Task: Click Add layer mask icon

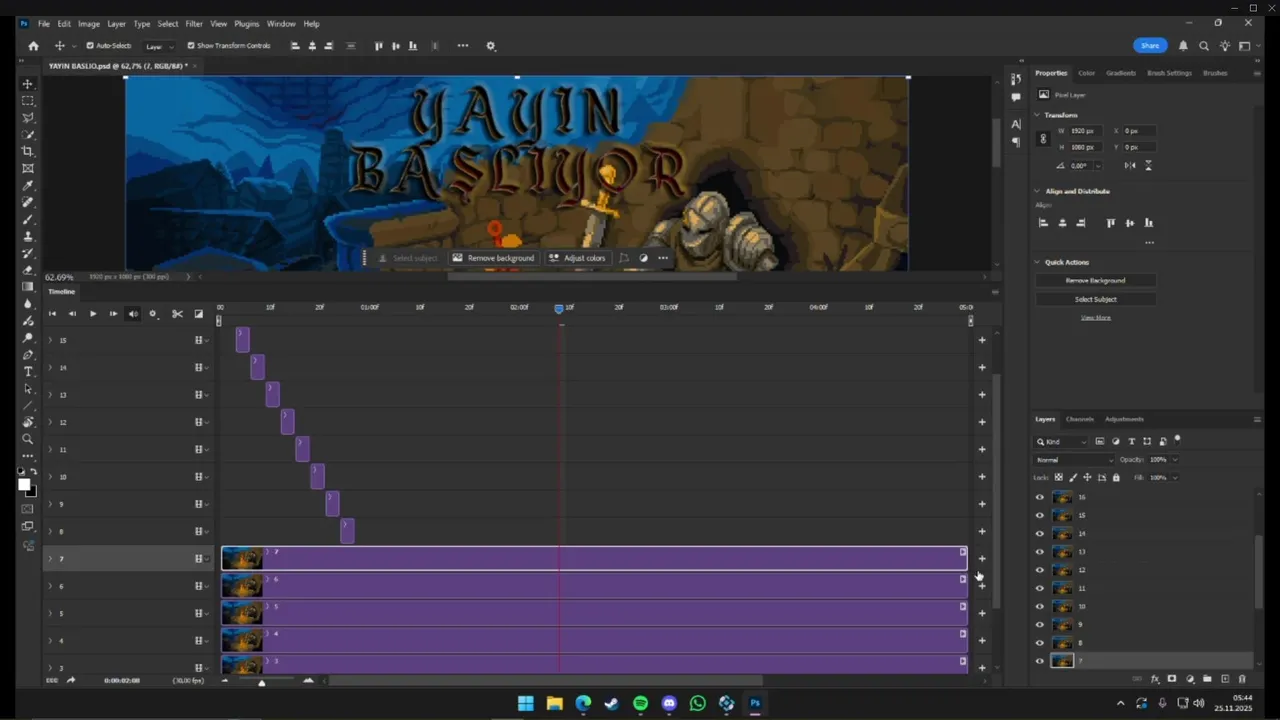Action: [1172, 679]
